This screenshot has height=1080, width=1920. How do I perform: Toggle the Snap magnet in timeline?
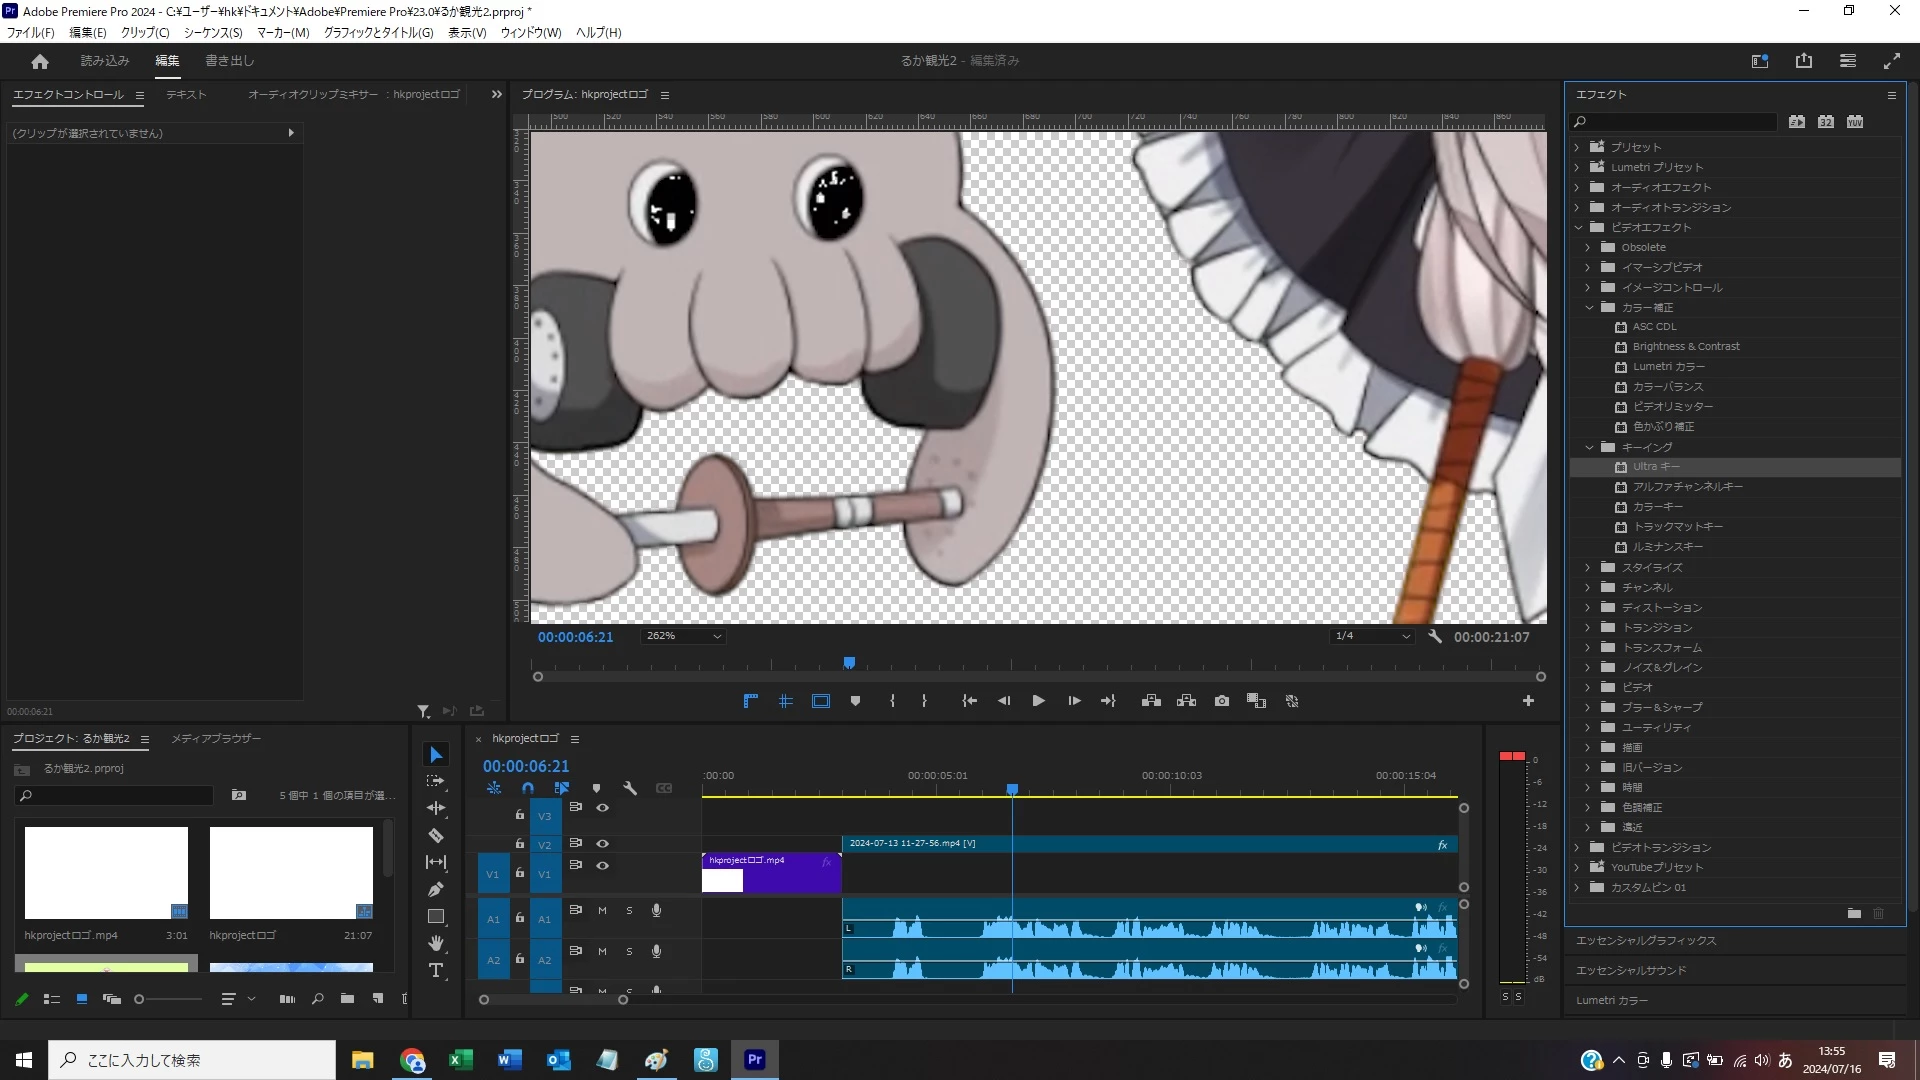coord(528,788)
